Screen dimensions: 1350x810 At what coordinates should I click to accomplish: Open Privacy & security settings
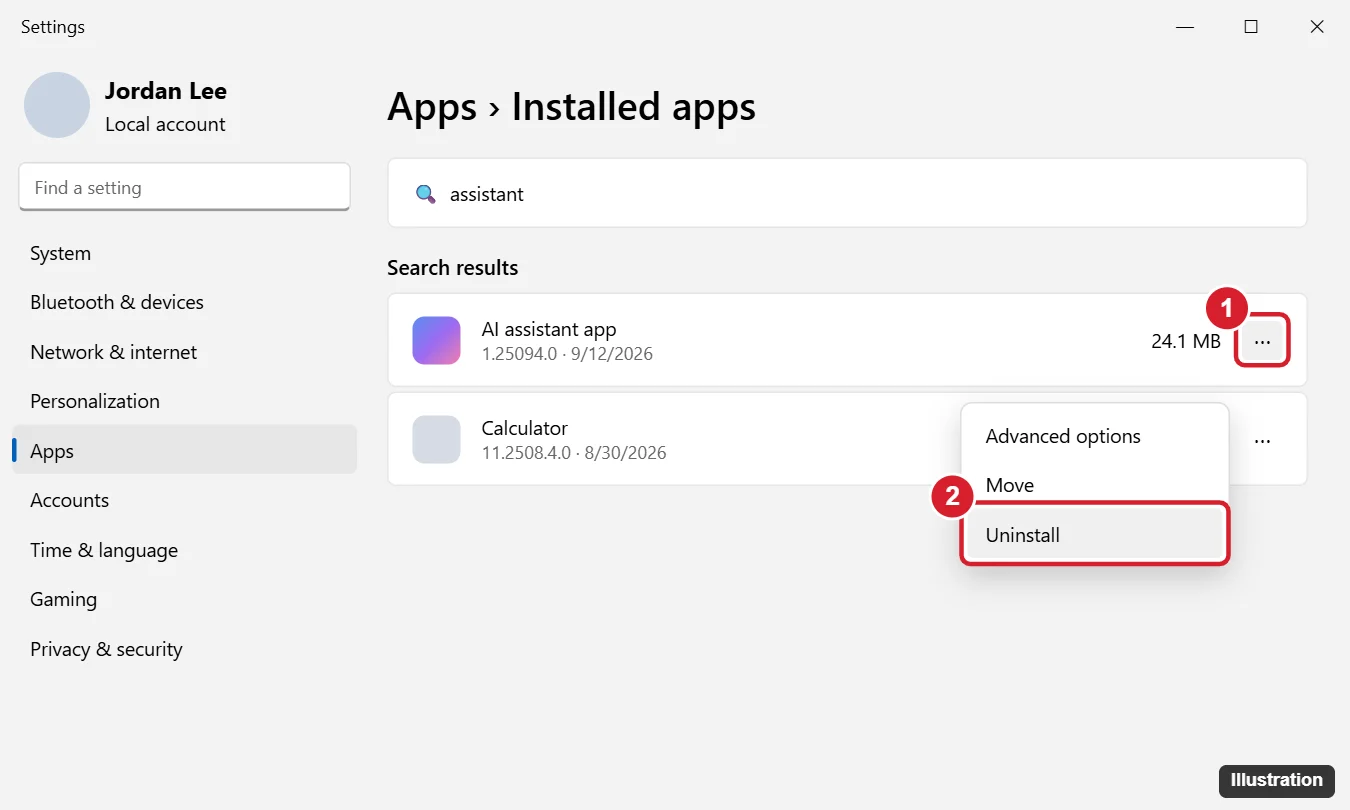pos(184,649)
